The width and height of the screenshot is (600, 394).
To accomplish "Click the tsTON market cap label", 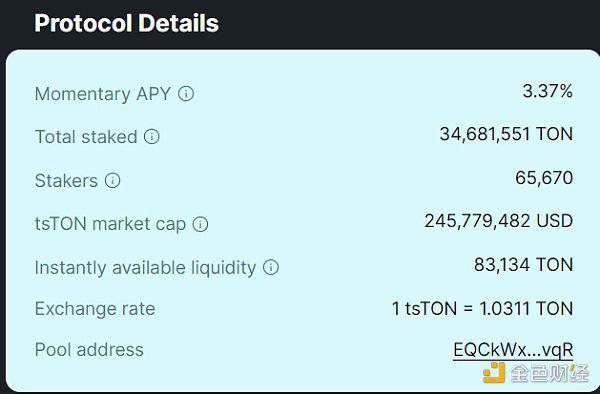I will click(110, 224).
